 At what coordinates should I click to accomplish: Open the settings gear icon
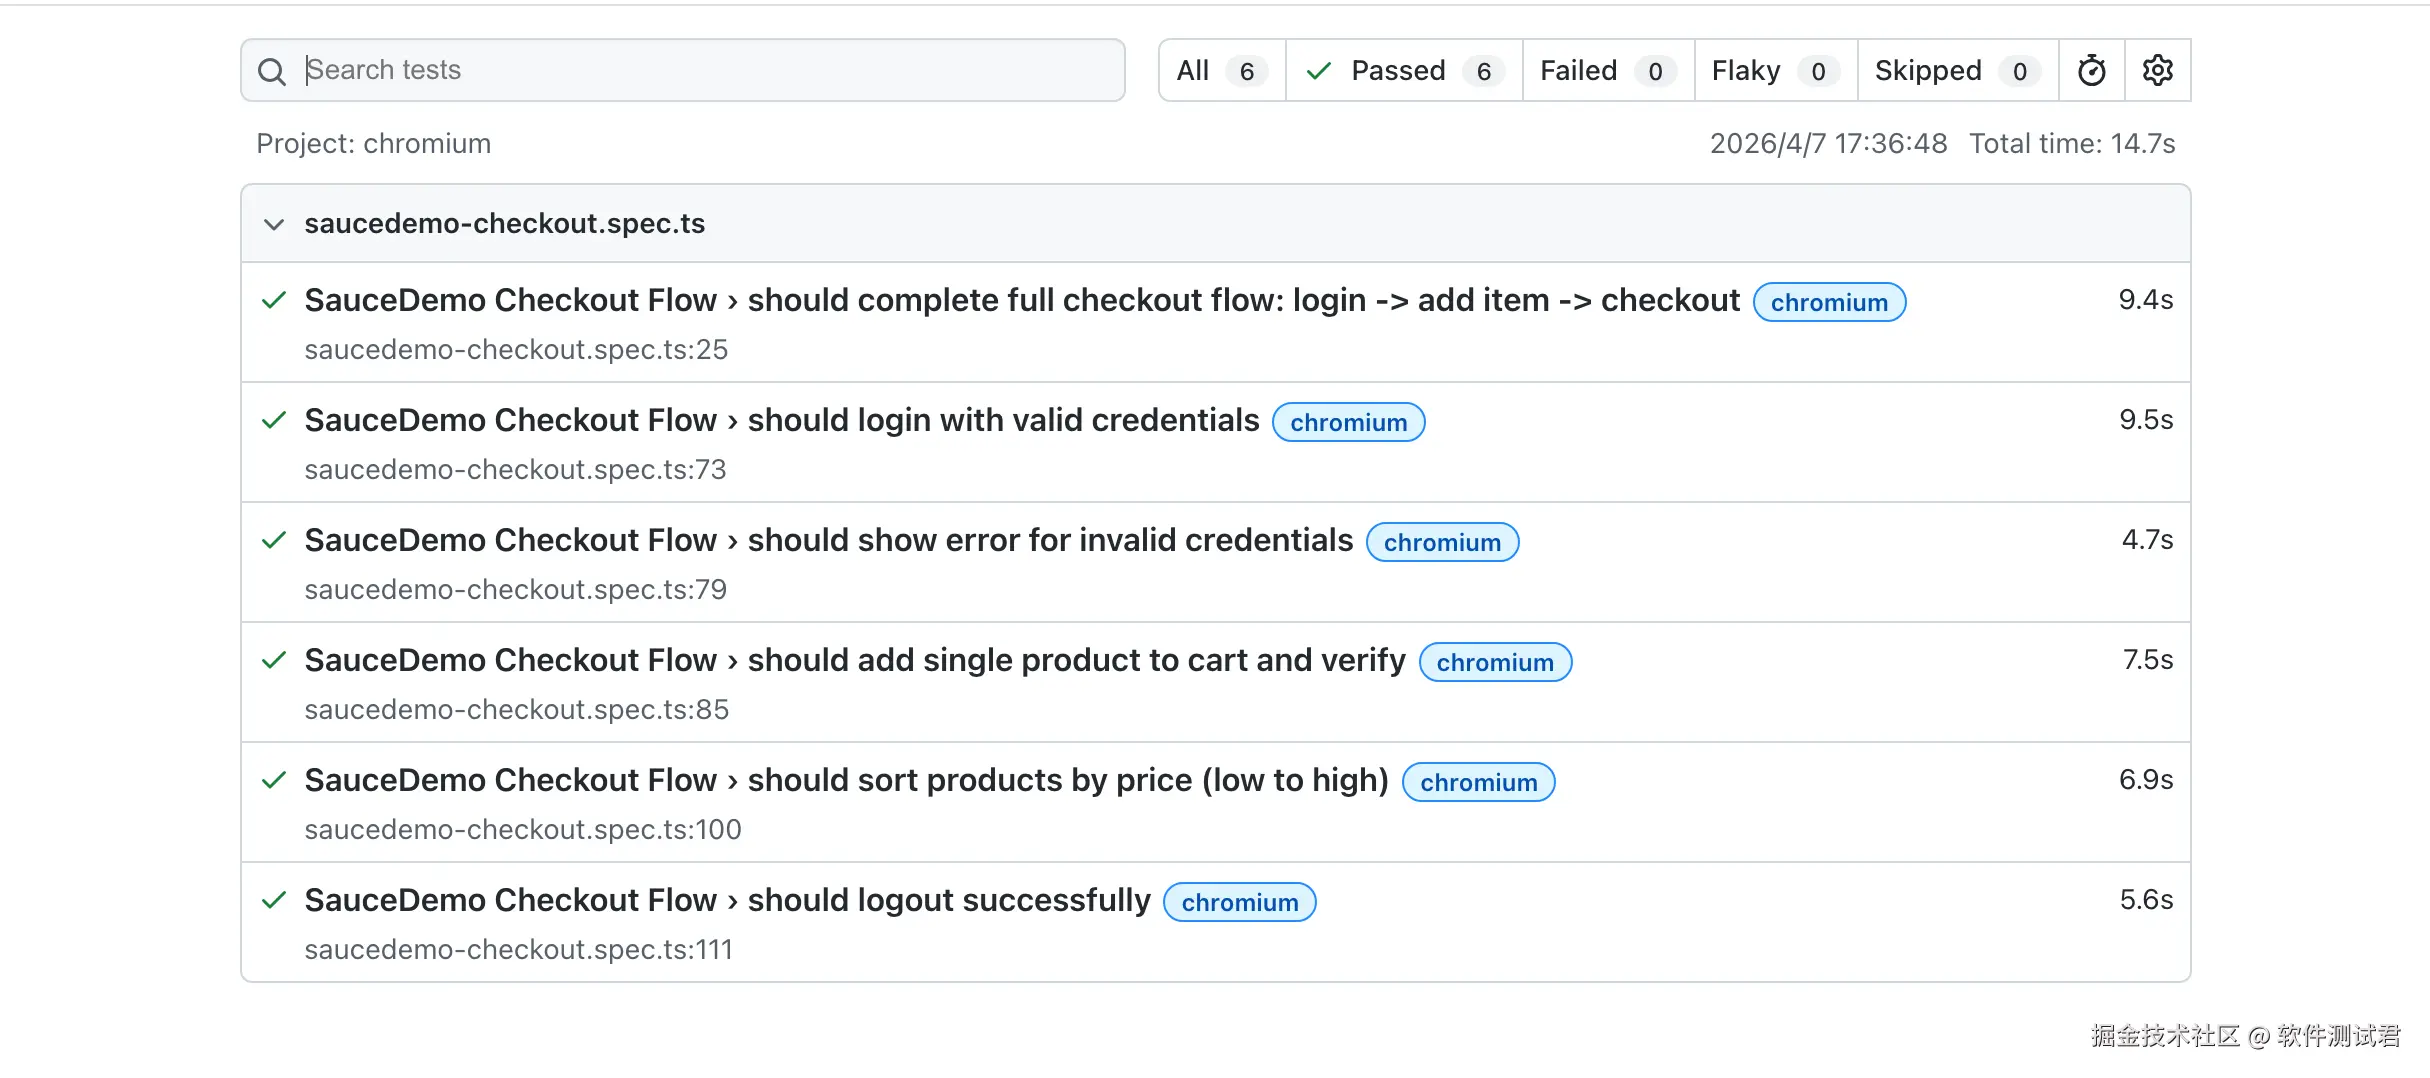click(2157, 71)
